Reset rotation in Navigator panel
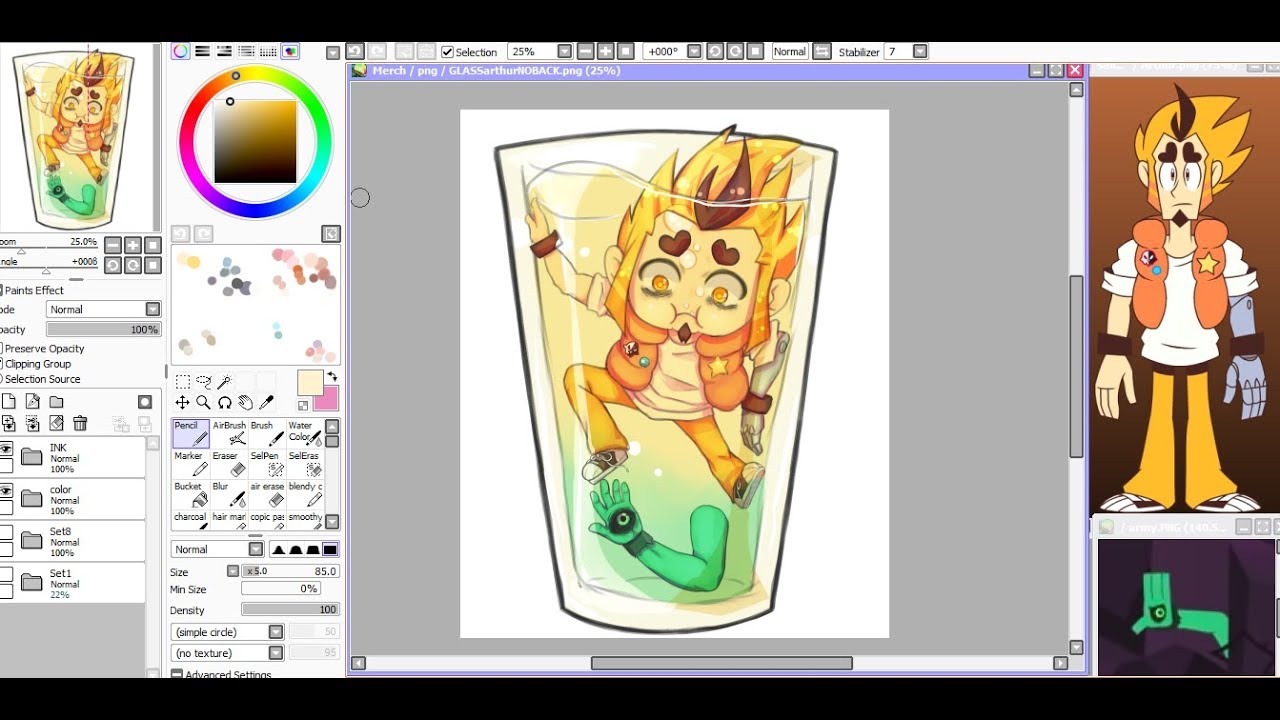Screen dimensions: 1280x720 [x=153, y=265]
